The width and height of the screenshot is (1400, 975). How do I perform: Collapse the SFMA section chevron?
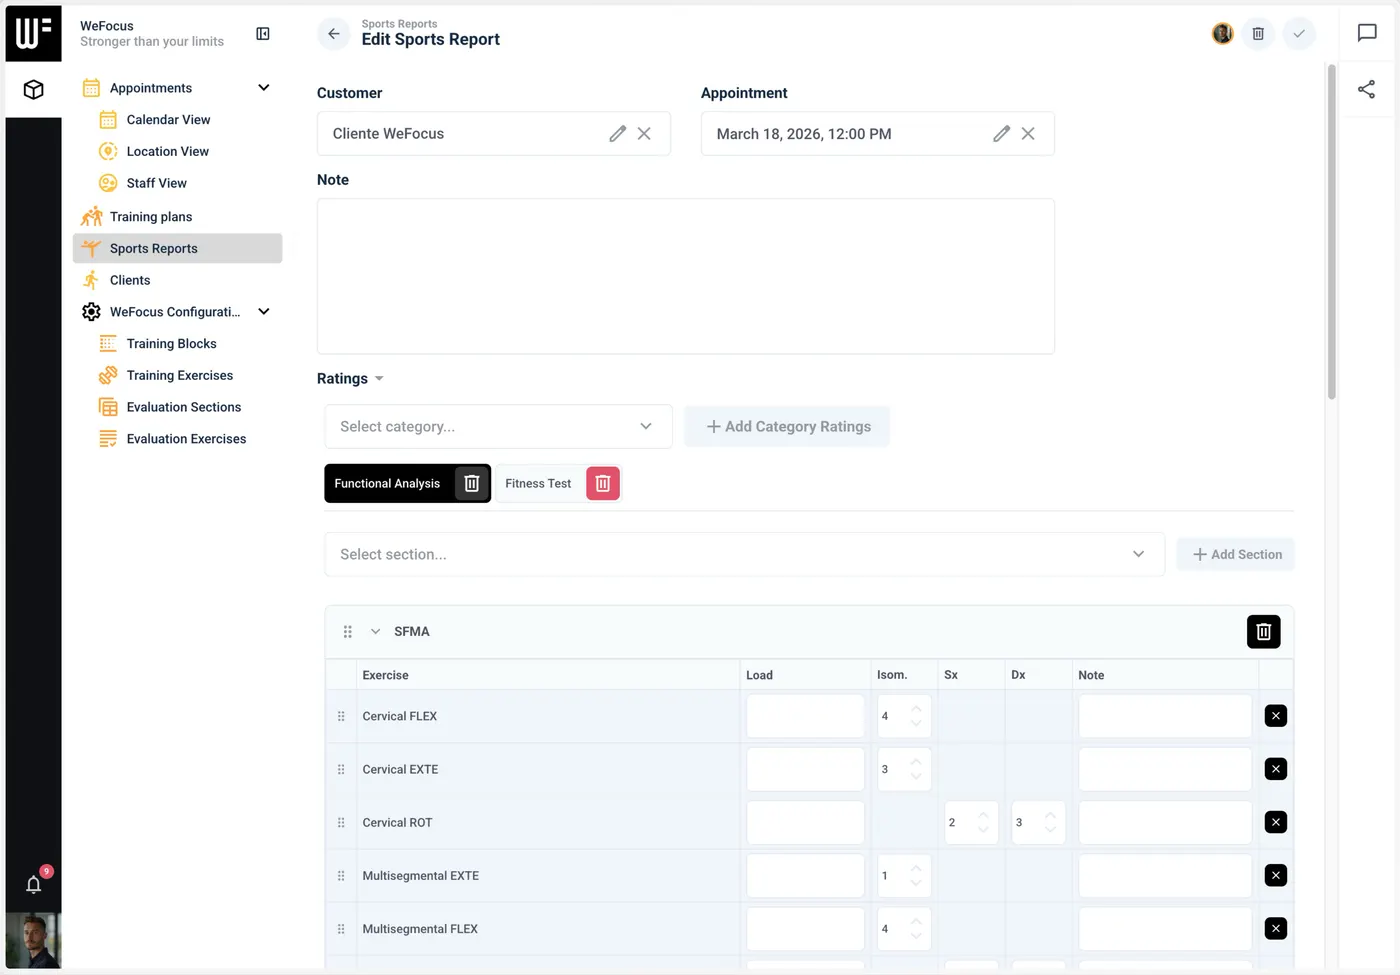[x=376, y=632]
